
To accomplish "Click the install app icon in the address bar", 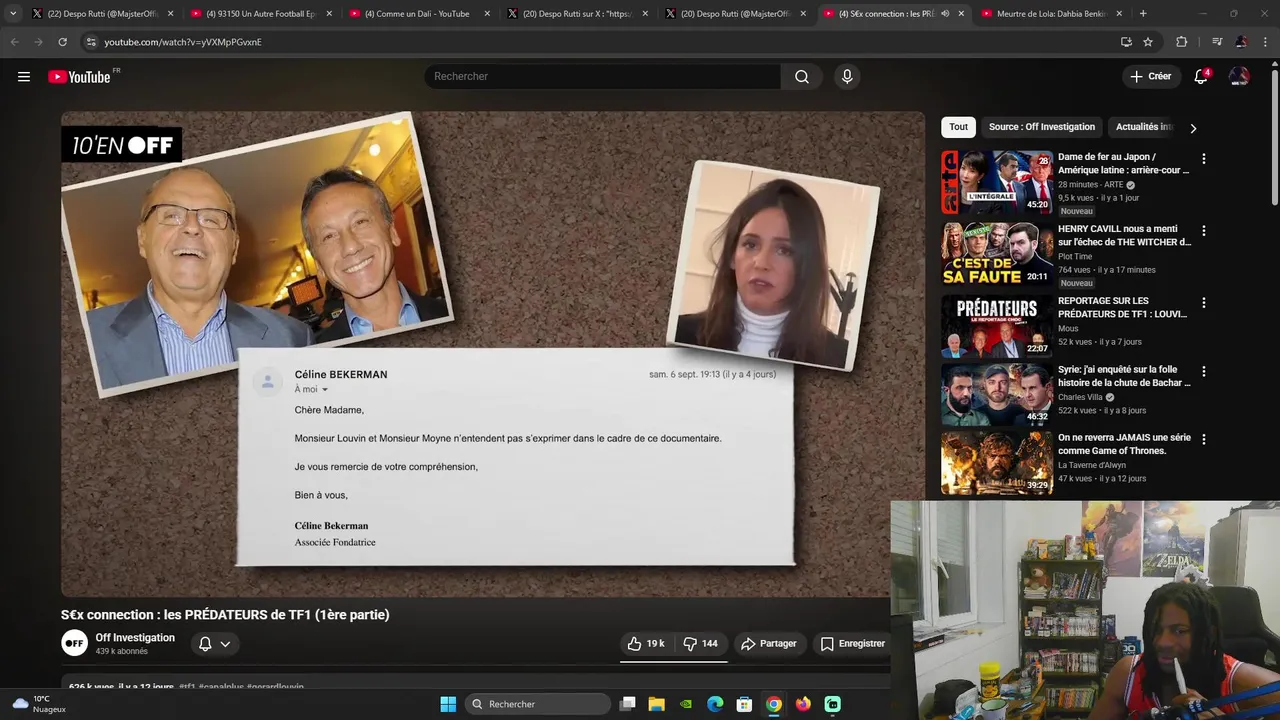I will 1126,42.
